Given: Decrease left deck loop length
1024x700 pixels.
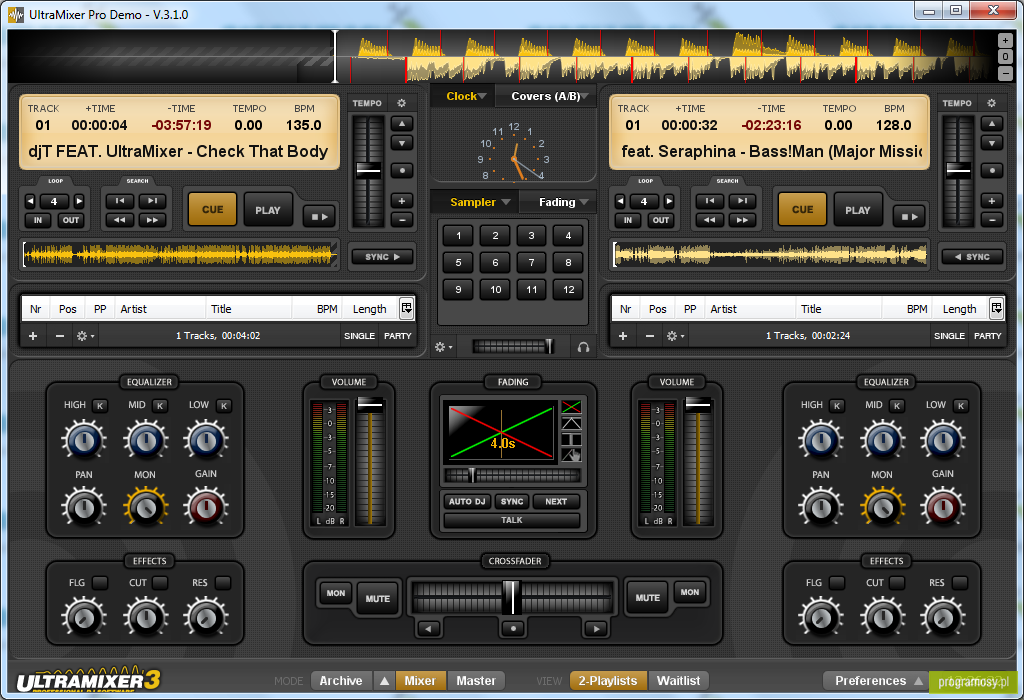Looking at the screenshot, I should point(30,201).
